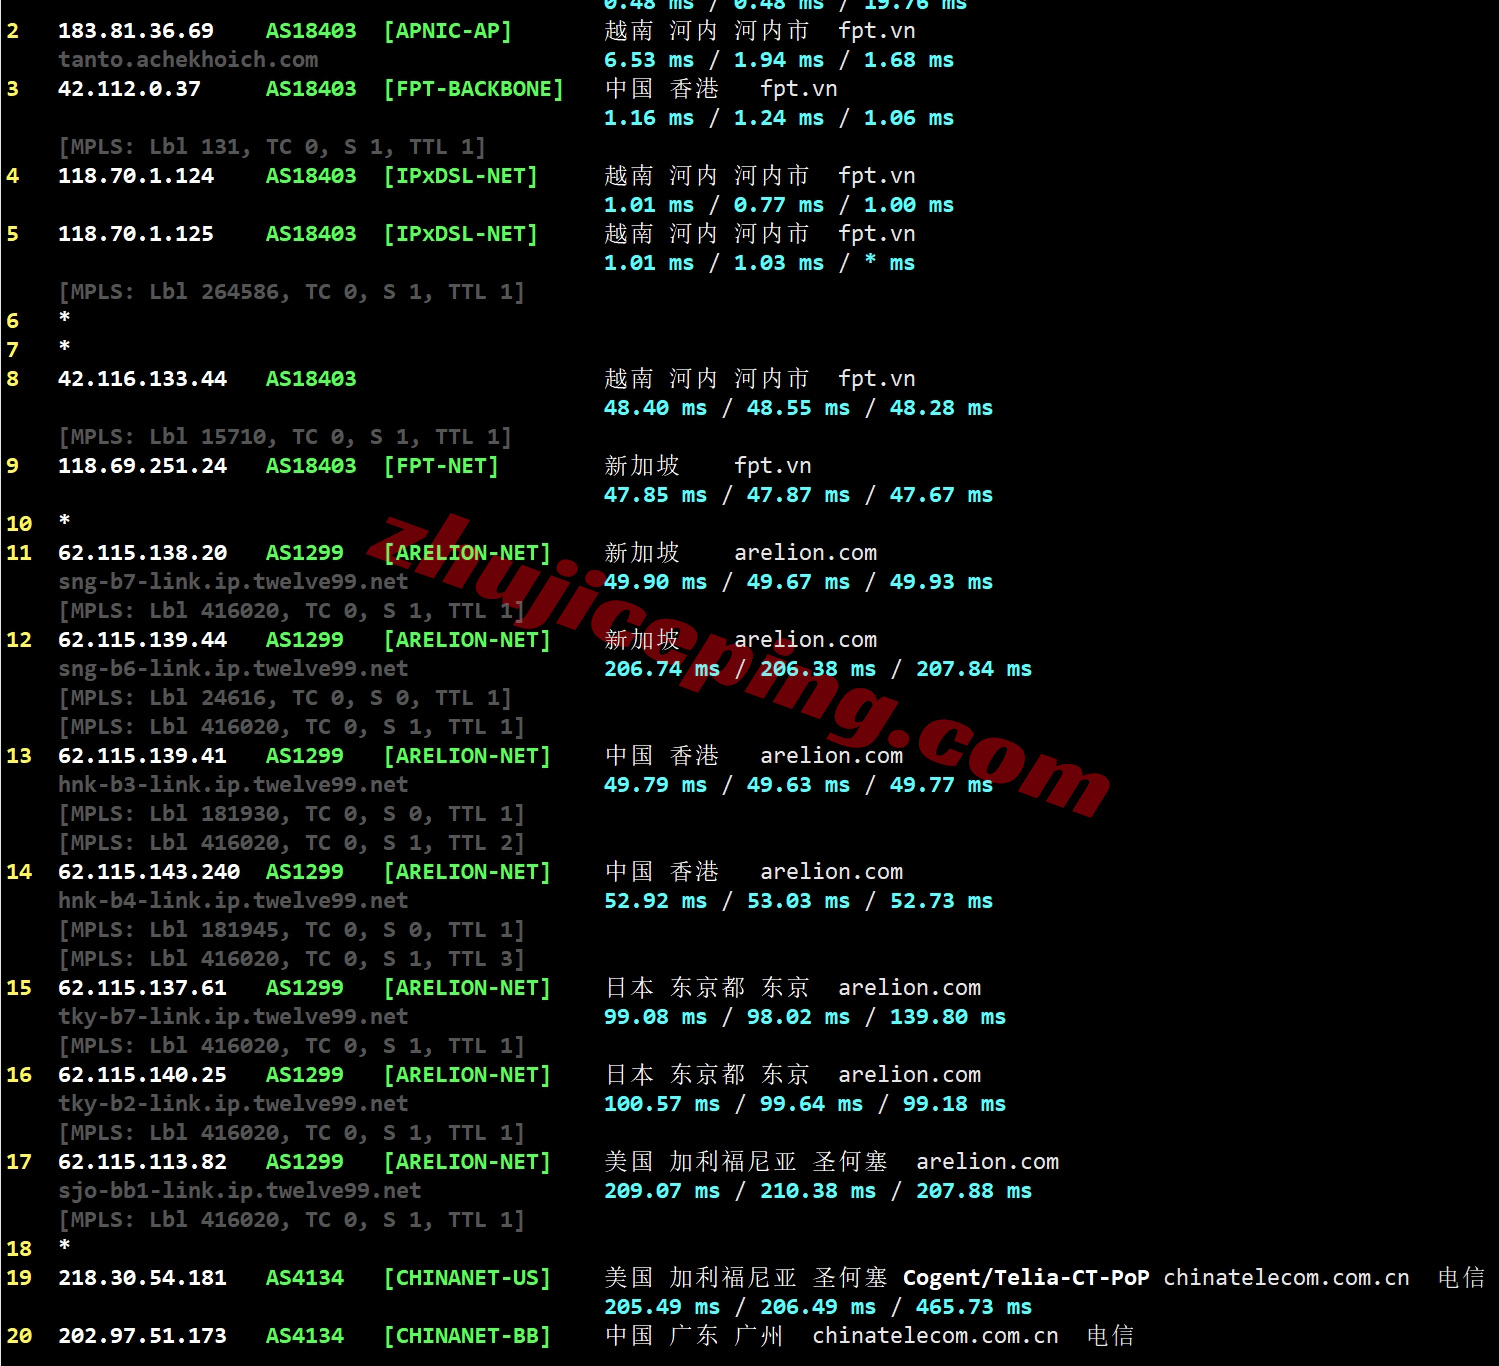Select latency value 465.73 ms
The image size is (1499, 1366).
(x=974, y=1307)
